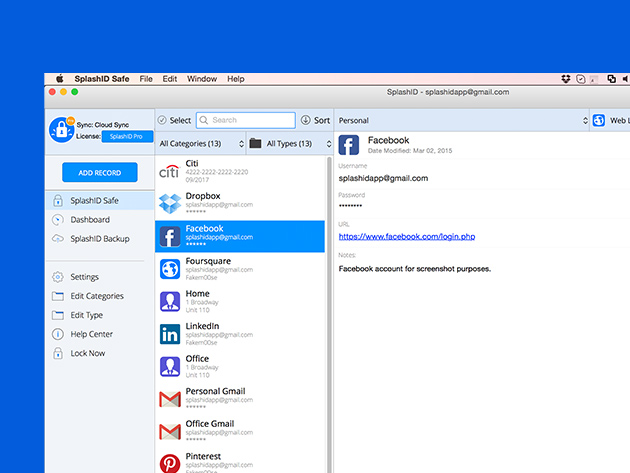
Task: Open the Personal category dropdown
Action: pos(462,121)
